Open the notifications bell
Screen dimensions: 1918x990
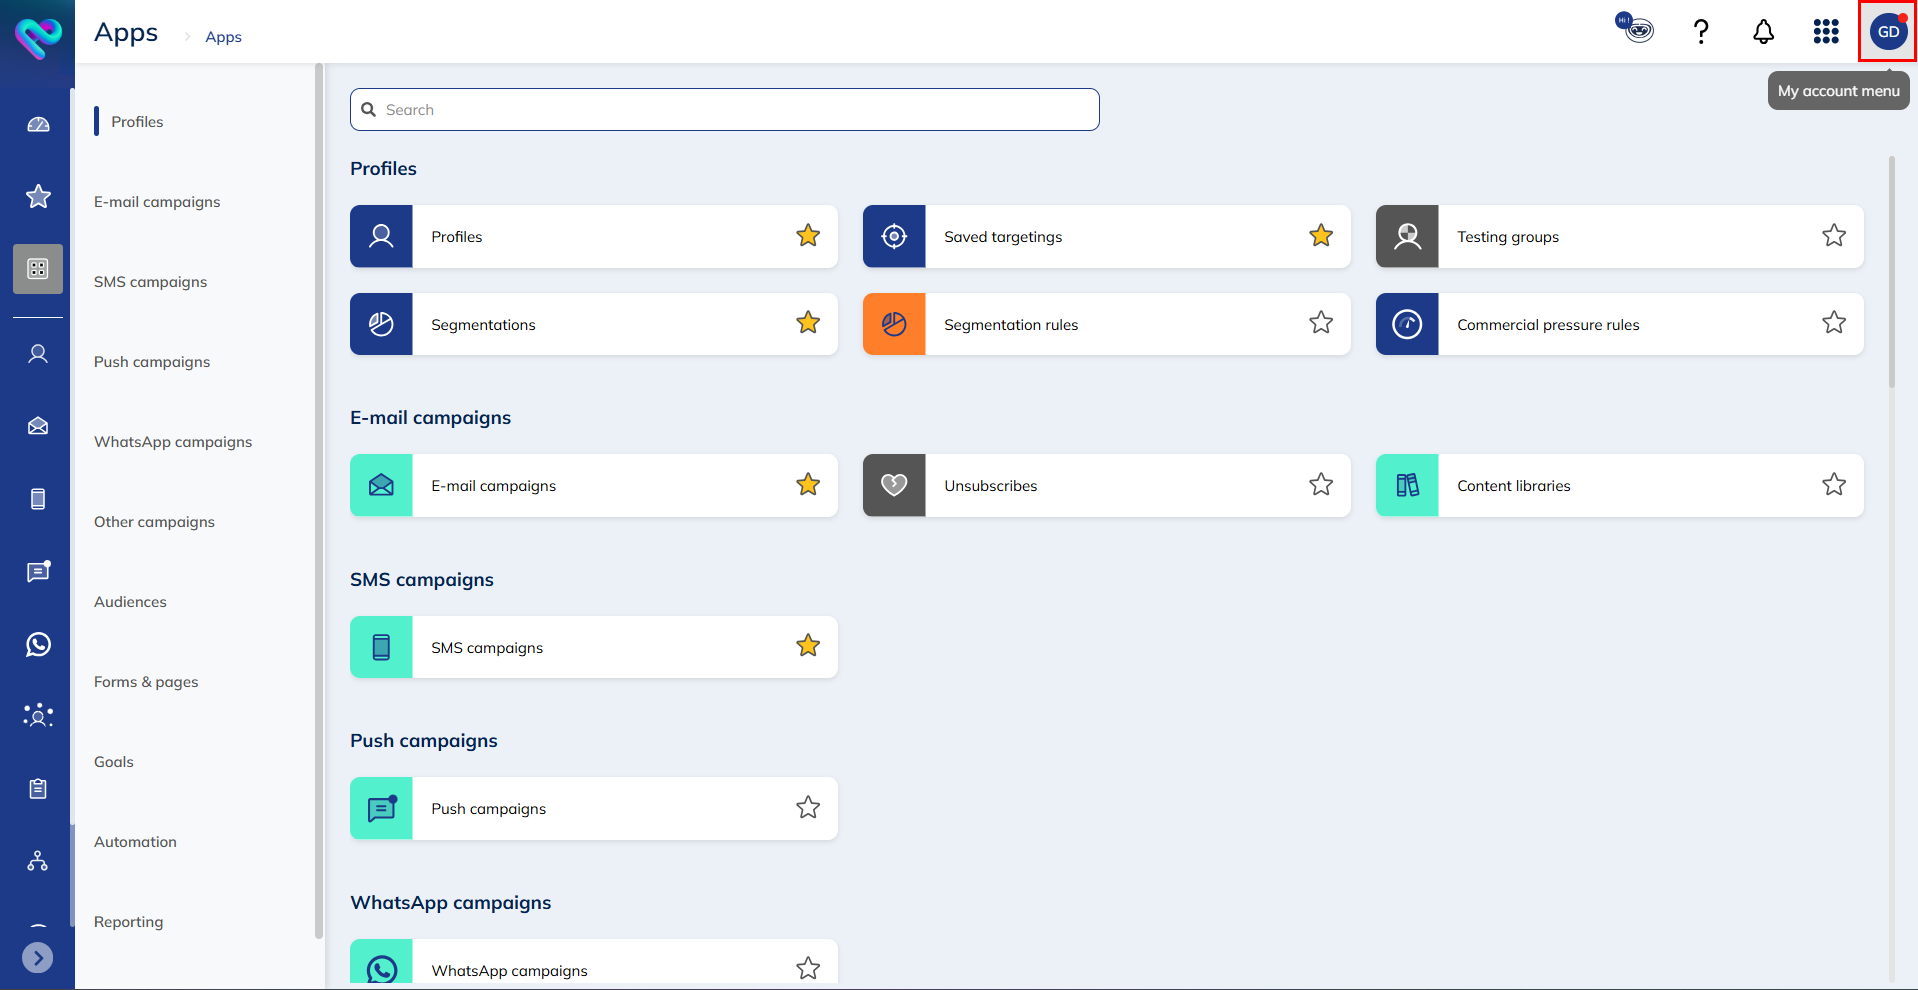point(1763,32)
